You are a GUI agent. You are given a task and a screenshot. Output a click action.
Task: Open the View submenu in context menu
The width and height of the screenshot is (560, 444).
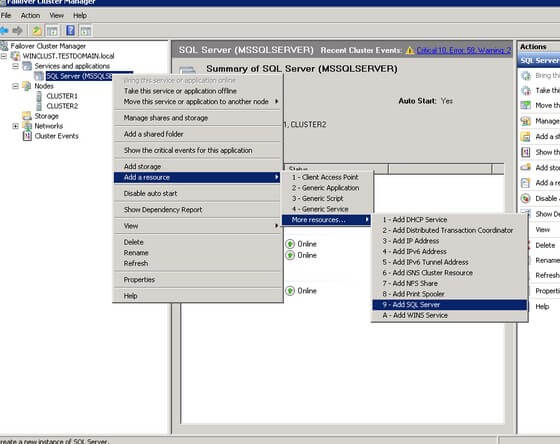(x=198, y=226)
